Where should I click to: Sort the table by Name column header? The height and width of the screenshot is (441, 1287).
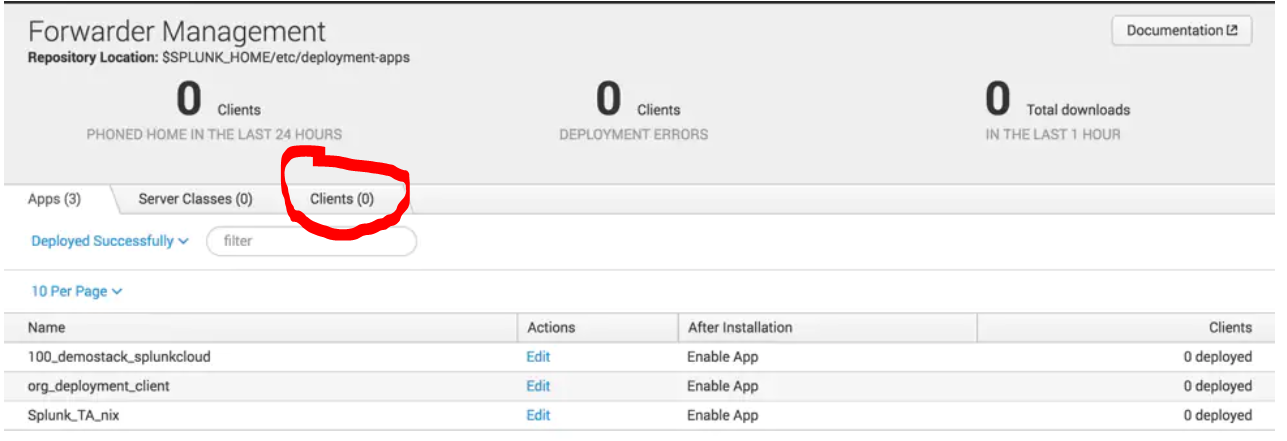[x=47, y=327]
